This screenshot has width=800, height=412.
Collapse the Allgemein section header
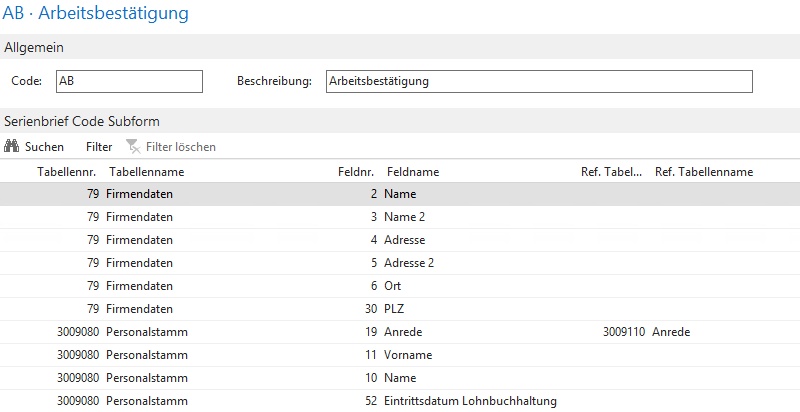coord(32,47)
